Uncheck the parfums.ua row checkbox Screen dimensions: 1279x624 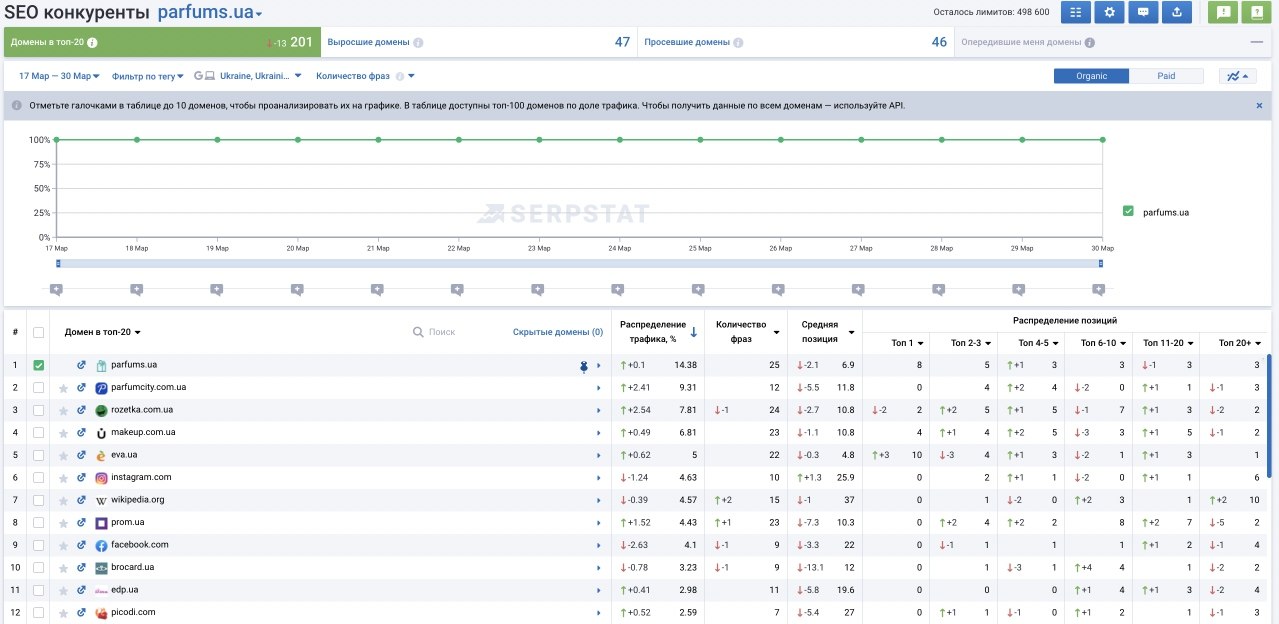point(39,366)
